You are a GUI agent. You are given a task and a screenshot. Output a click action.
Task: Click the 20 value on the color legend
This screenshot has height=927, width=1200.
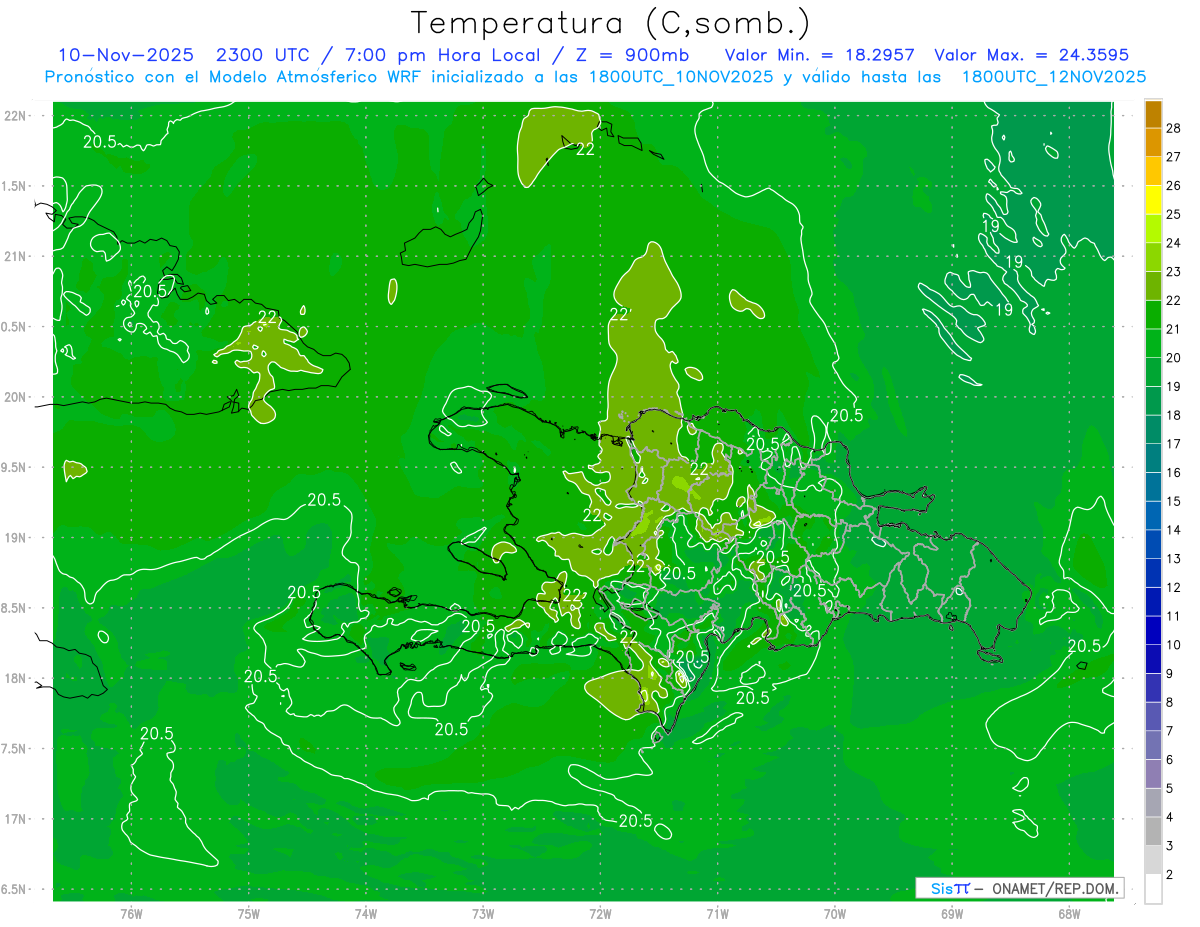(1175, 358)
